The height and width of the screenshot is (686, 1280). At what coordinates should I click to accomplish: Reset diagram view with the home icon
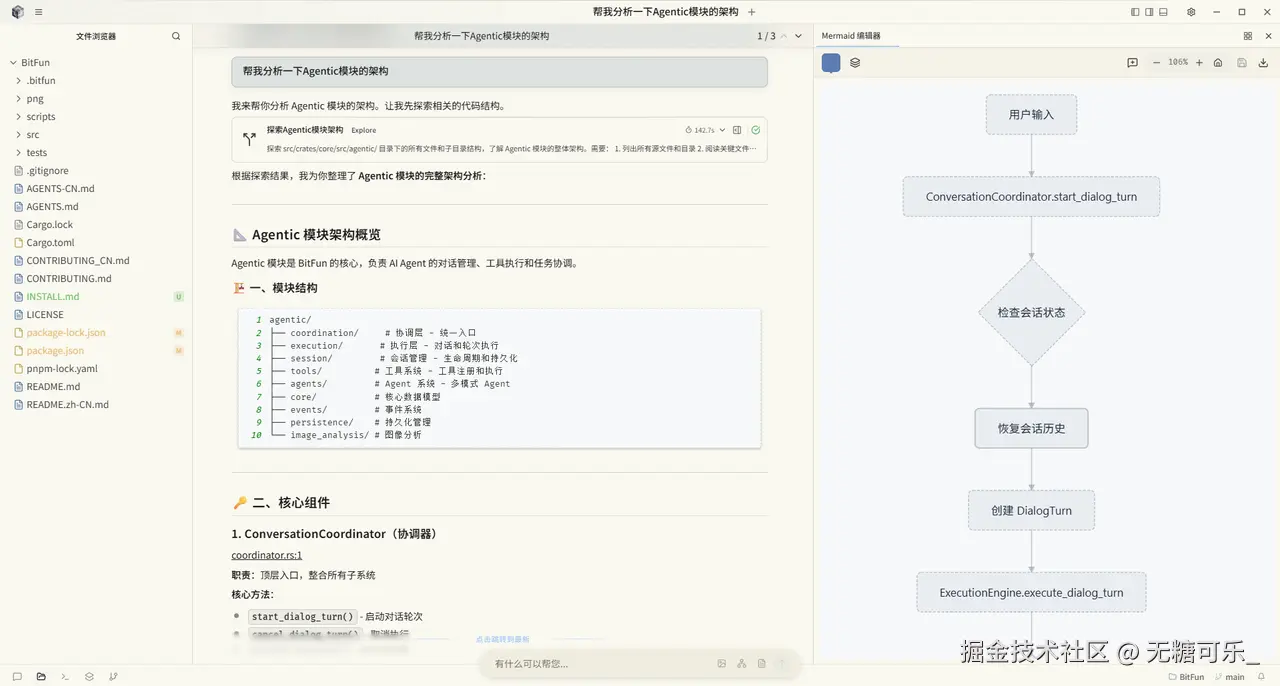[x=1218, y=63]
